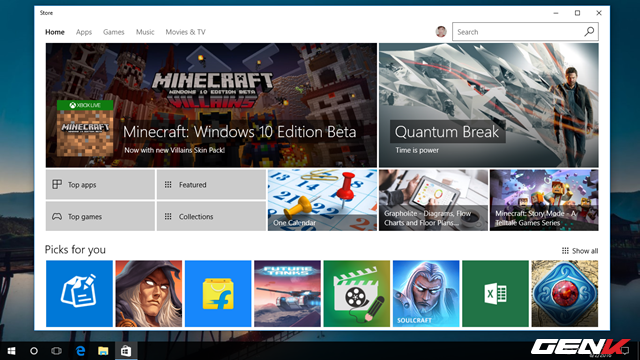640x360 pixels.
Task: Click 'Now with new Villains Skin Pack!' text
Action: point(174,150)
